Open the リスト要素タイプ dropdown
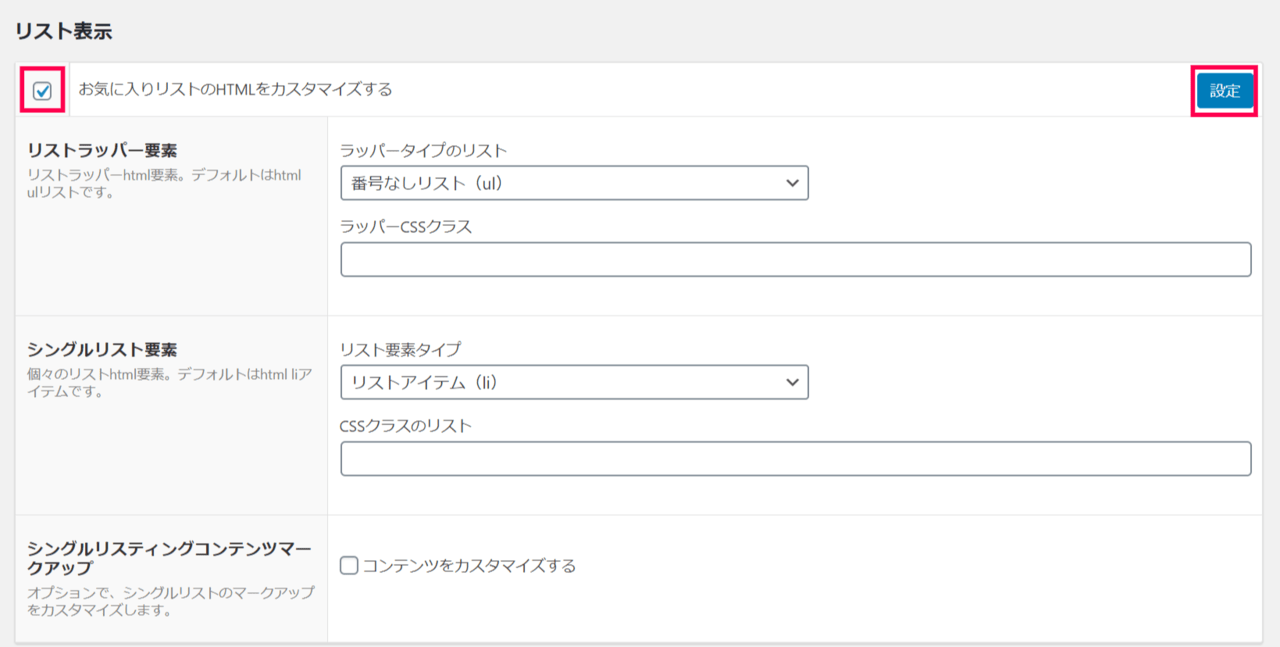This screenshot has width=1280, height=647. tap(574, 382)
